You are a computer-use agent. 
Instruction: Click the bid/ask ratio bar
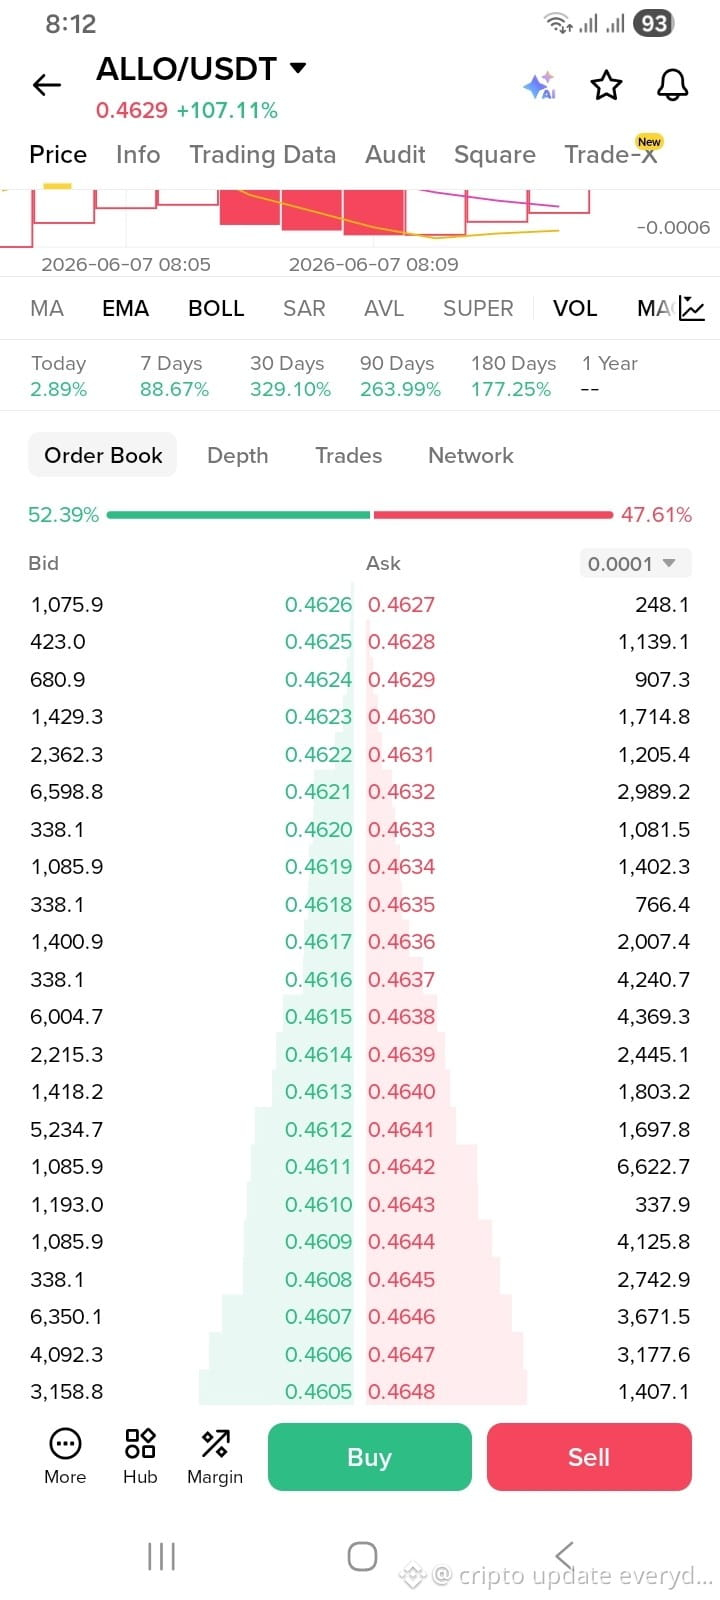point(360,515)
